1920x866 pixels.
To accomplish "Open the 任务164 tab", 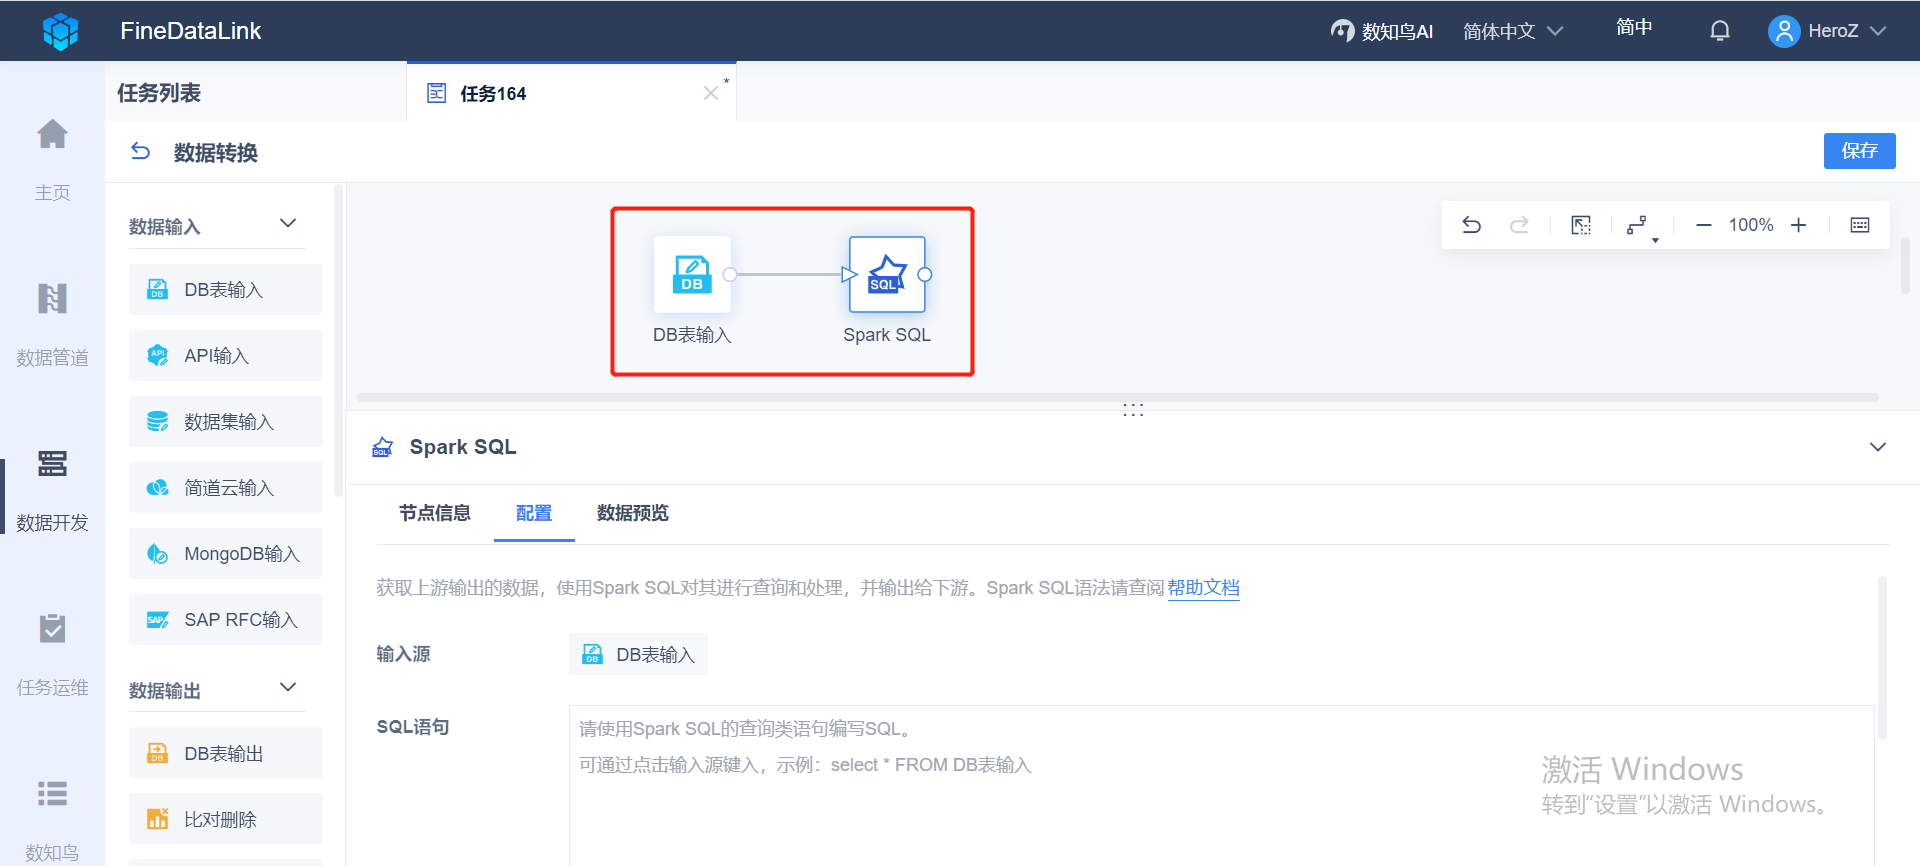I will coord(571,93).
